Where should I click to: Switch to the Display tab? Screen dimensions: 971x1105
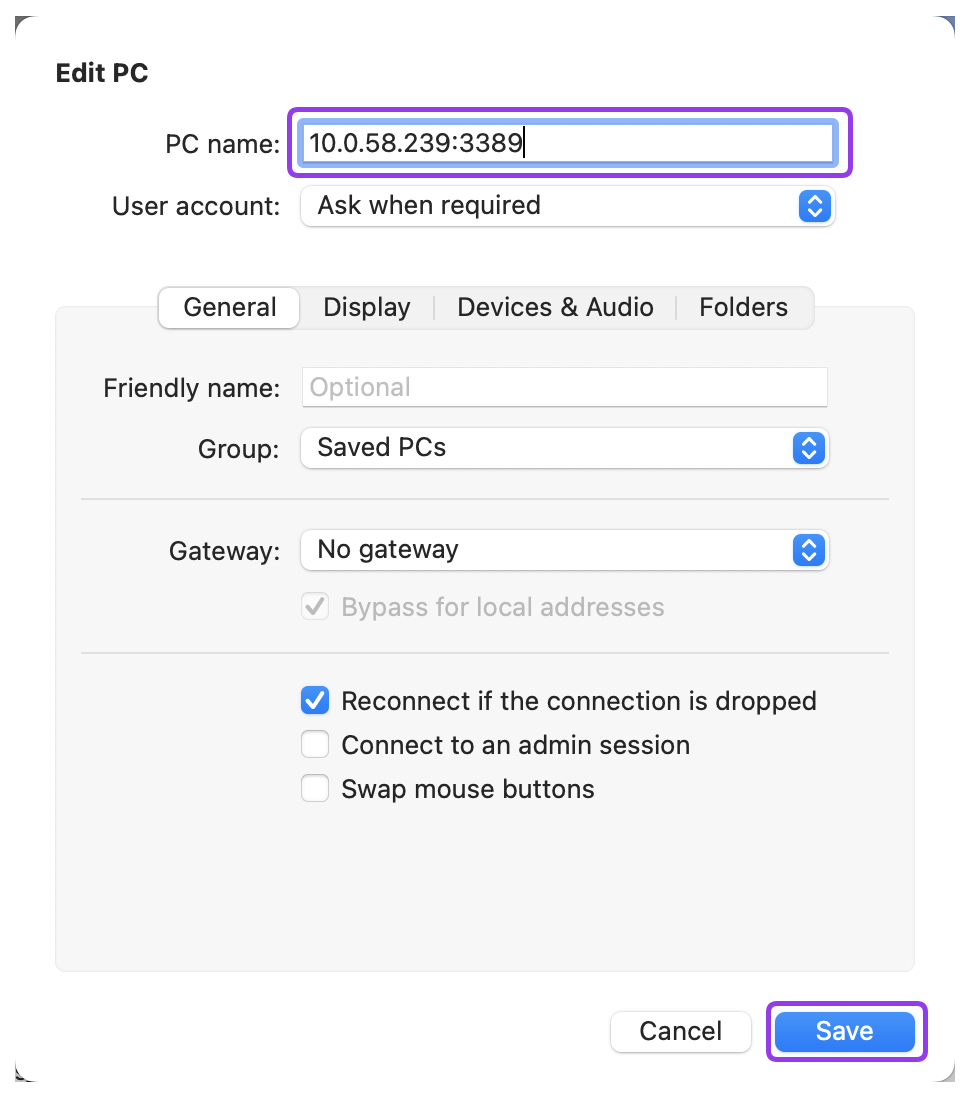(x=366, y=307)
